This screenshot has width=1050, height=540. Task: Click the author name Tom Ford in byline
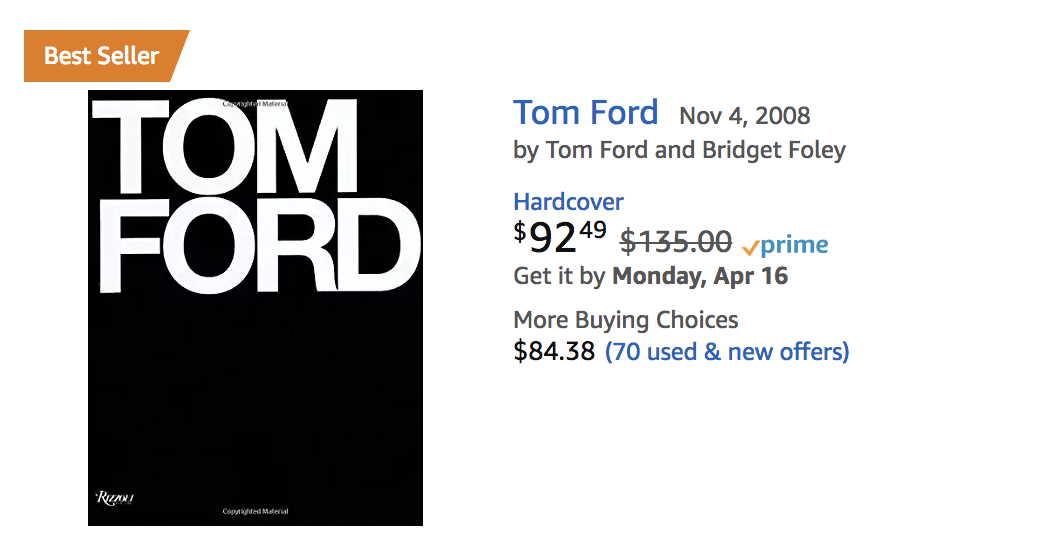click(597, 150)
